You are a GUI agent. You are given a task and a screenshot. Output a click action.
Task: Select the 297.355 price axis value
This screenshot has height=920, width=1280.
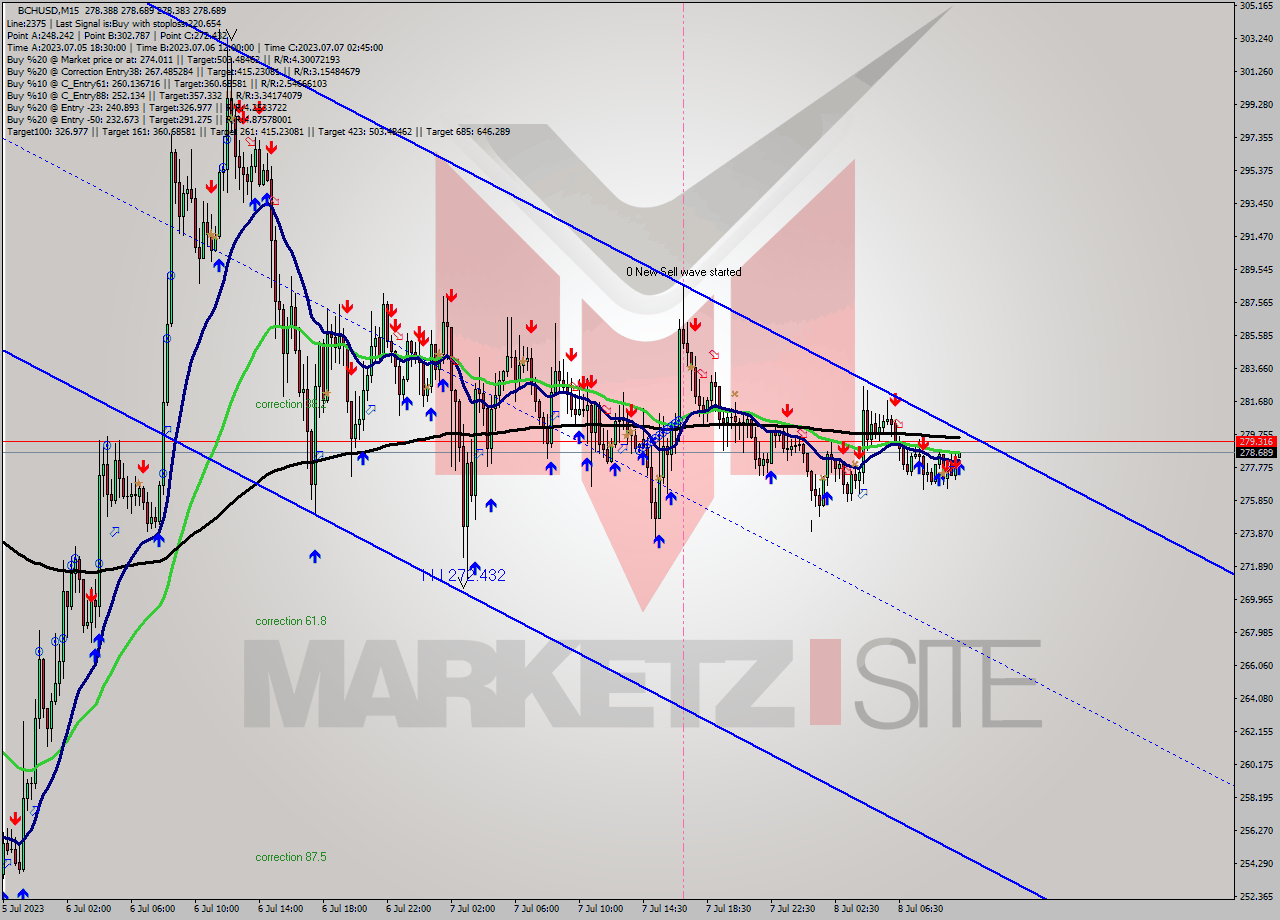pyautogui.click(x=1256, y=138)
